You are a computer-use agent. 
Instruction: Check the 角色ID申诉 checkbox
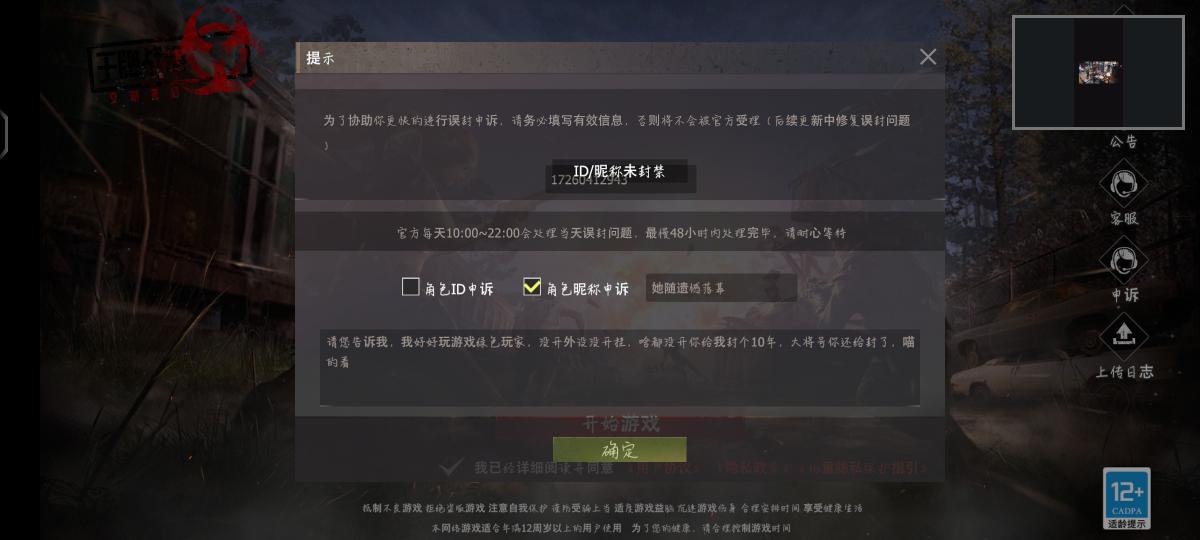[410, 287]
